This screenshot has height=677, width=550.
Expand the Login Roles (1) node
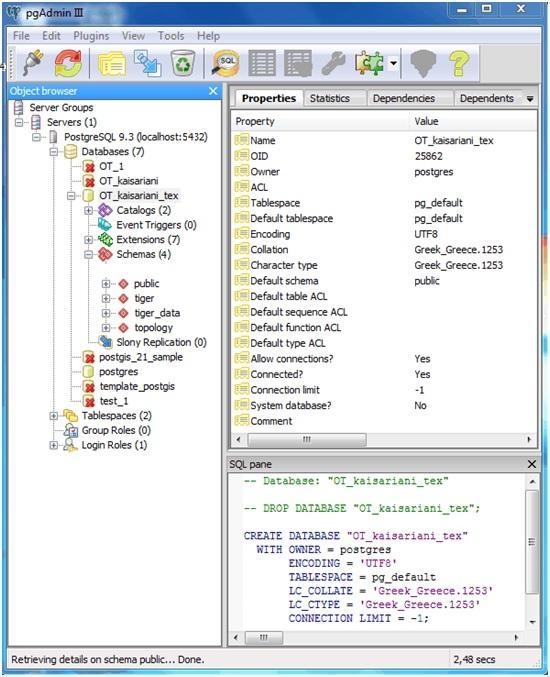click(54, 445)
